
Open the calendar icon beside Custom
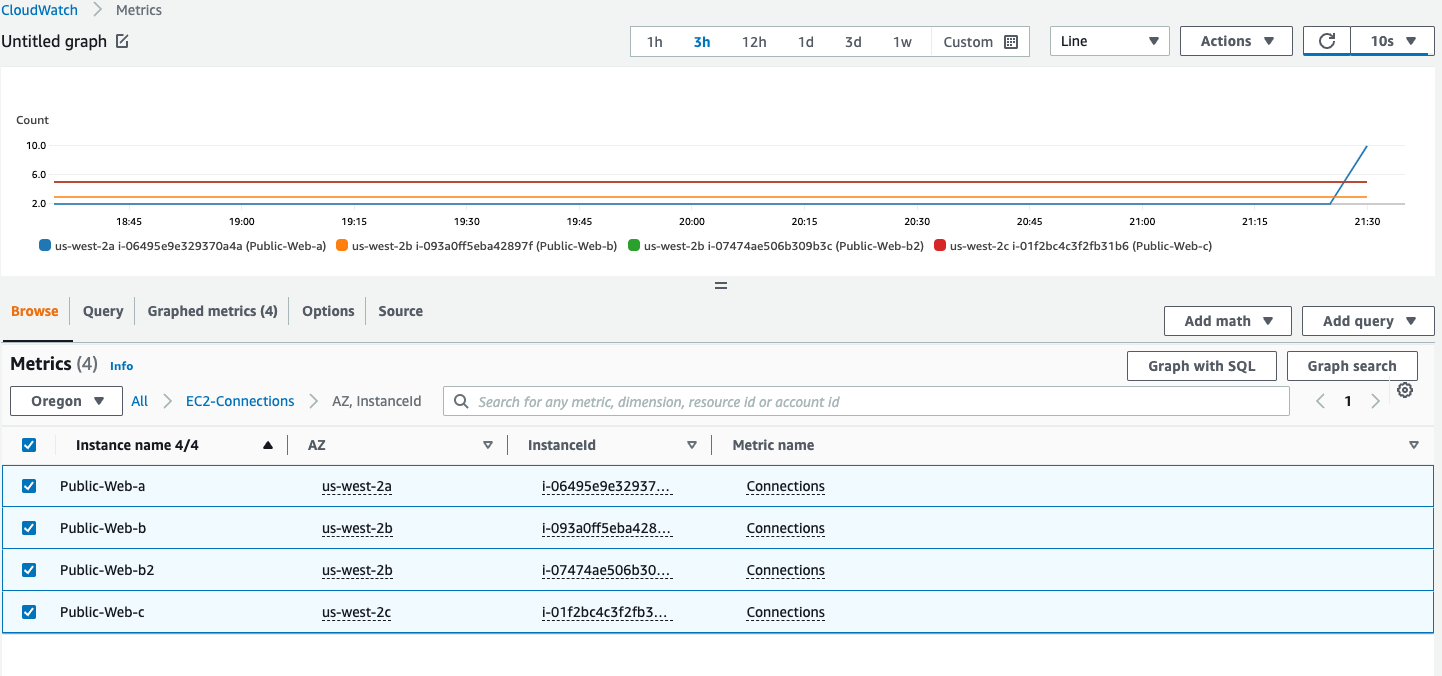pyautogui.click(x=1009, y=41)
